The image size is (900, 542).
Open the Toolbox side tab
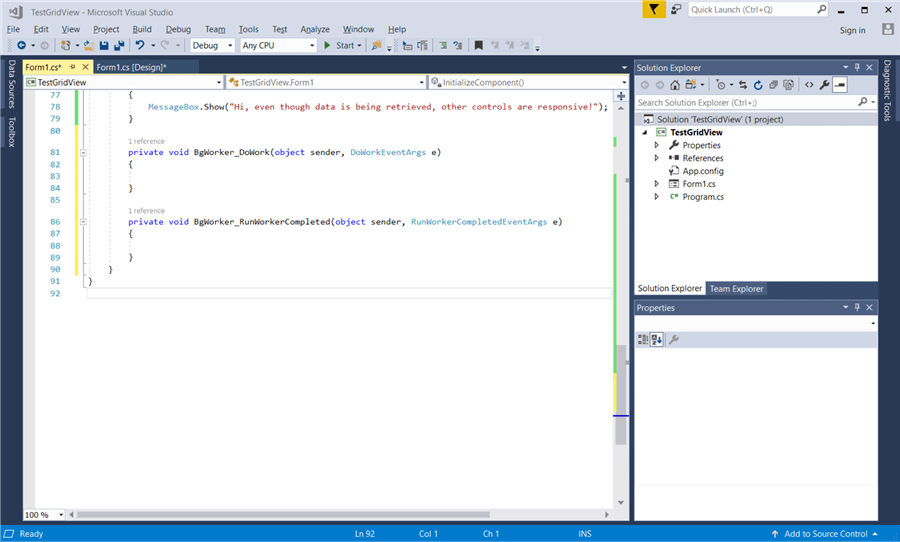click(x=11, y=131)
